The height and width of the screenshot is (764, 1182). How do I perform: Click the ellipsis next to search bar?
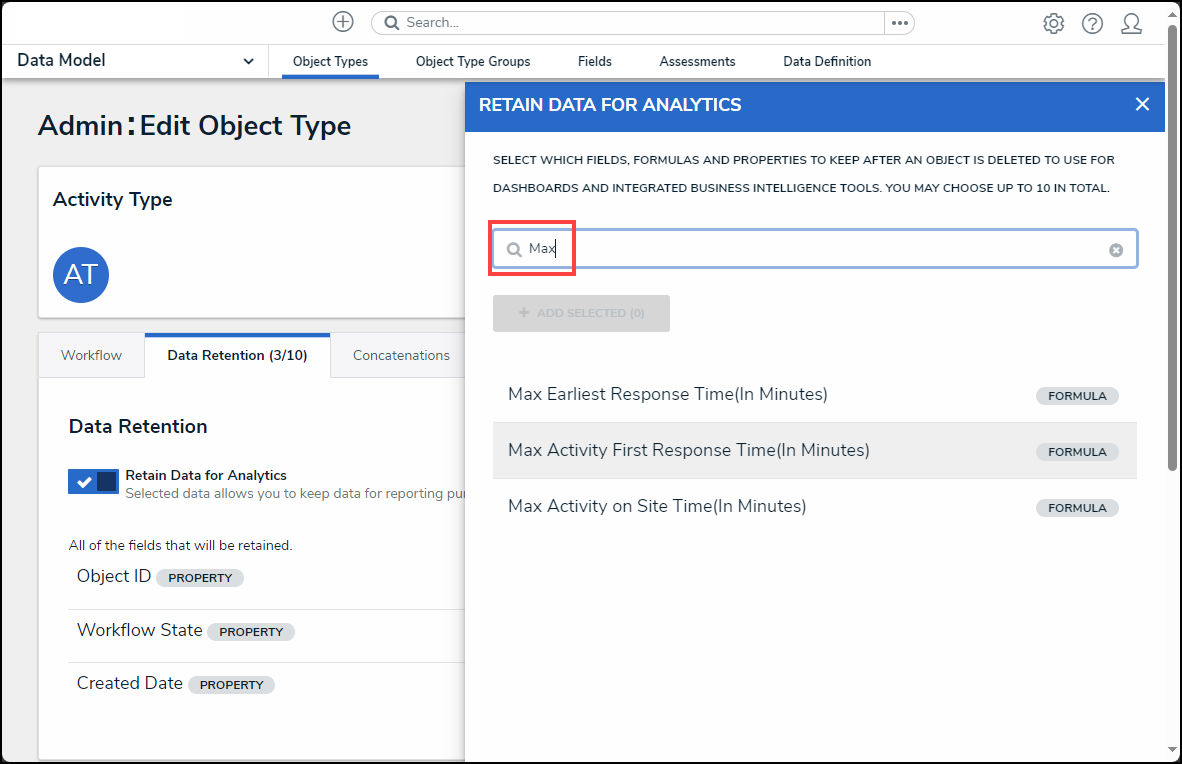[899, 23]
